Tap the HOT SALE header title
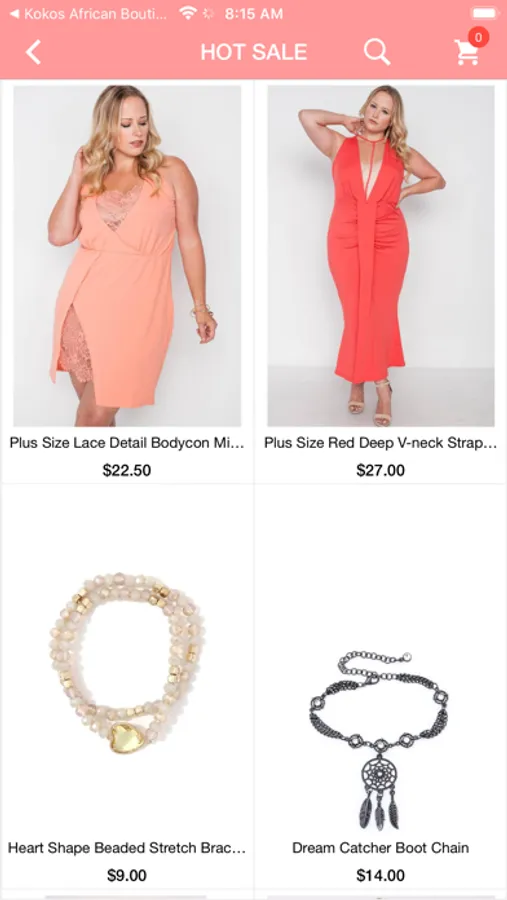 pos(253,52)
